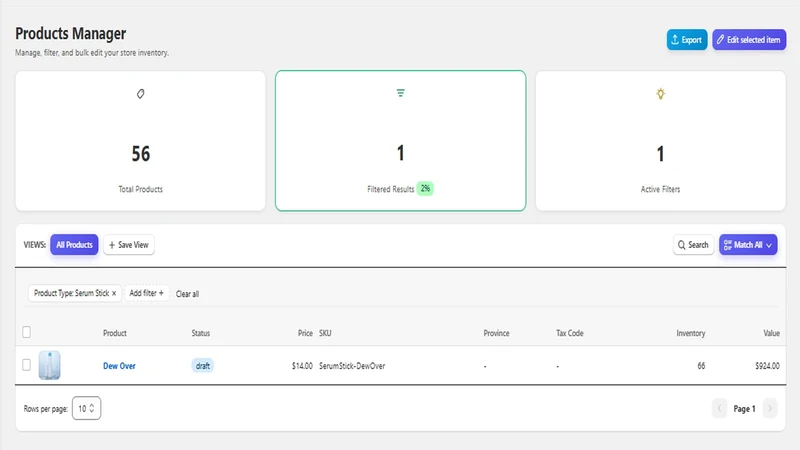Click the Total Products card
This screenshot has width=800, height=450.
coord(140,141)
